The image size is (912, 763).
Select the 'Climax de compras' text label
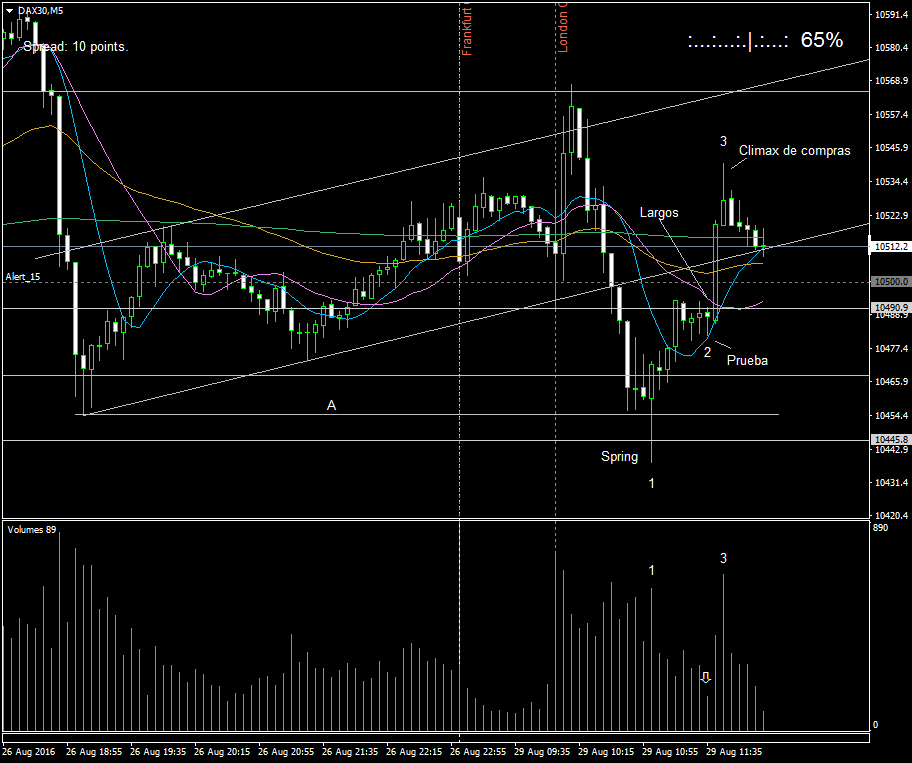pyautogui.click(x=794, y=151)
